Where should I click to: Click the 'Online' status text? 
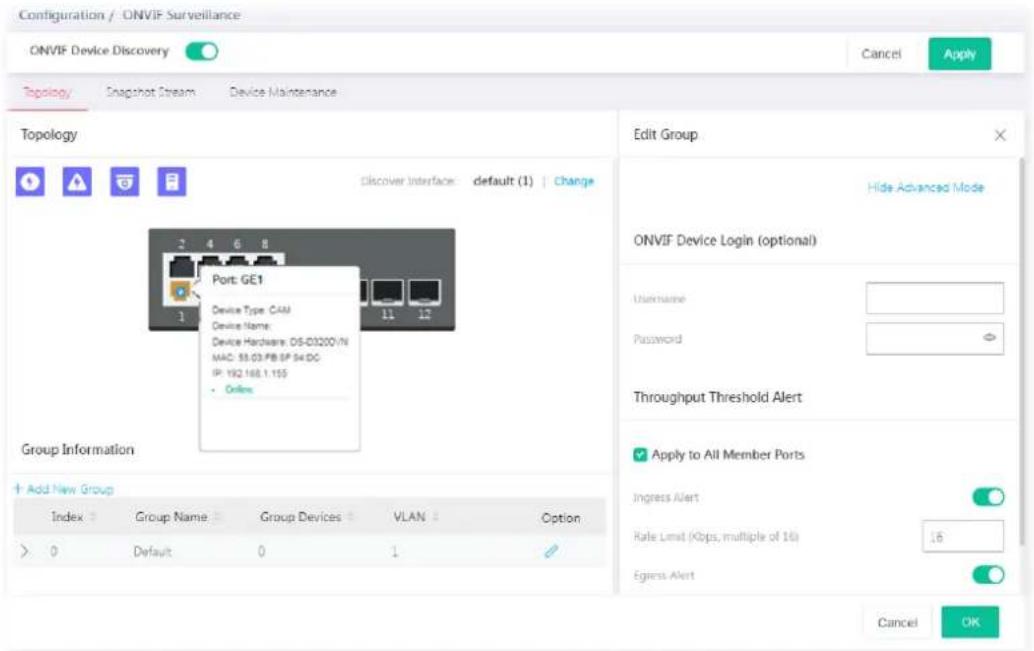239,389
